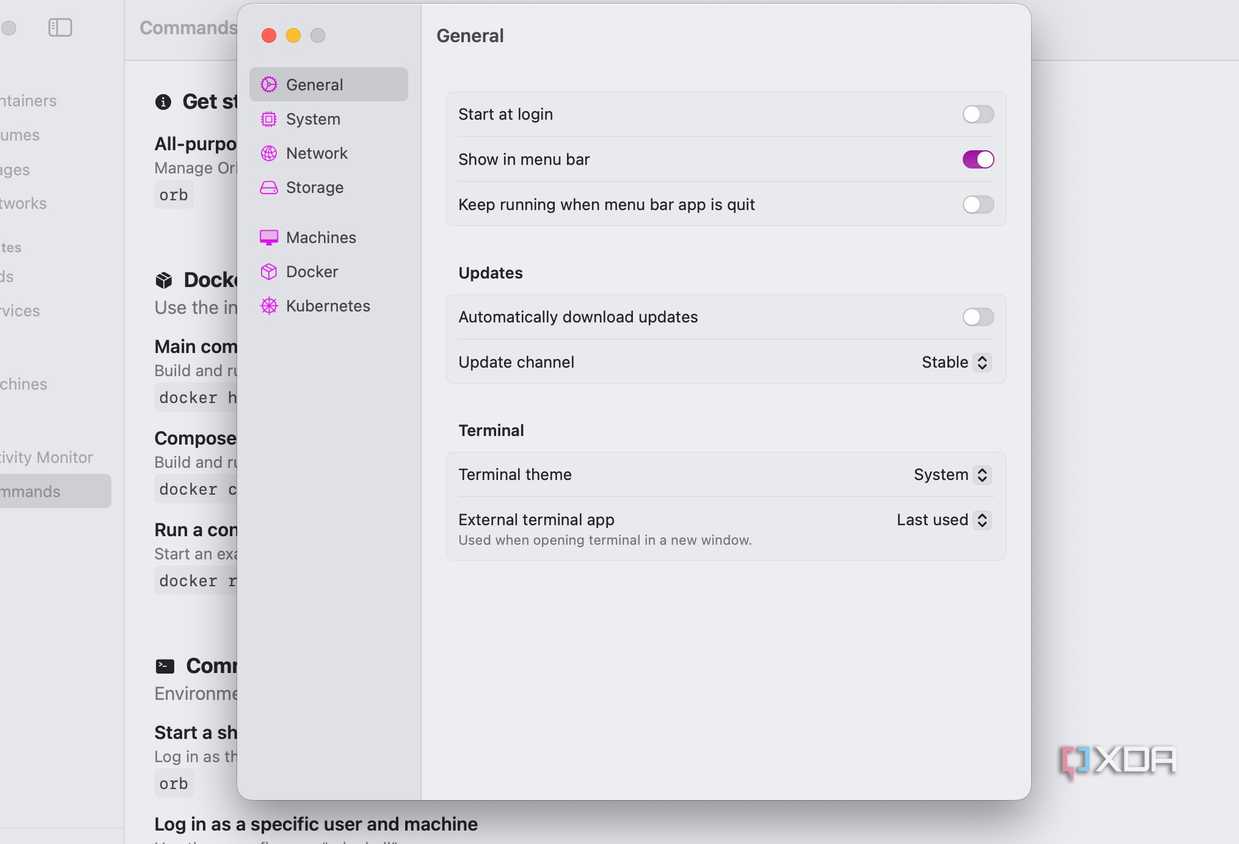Toggle Keep running when menu bar app is quit
Viewport: 1239px width, 844px height.
[978, 204]
